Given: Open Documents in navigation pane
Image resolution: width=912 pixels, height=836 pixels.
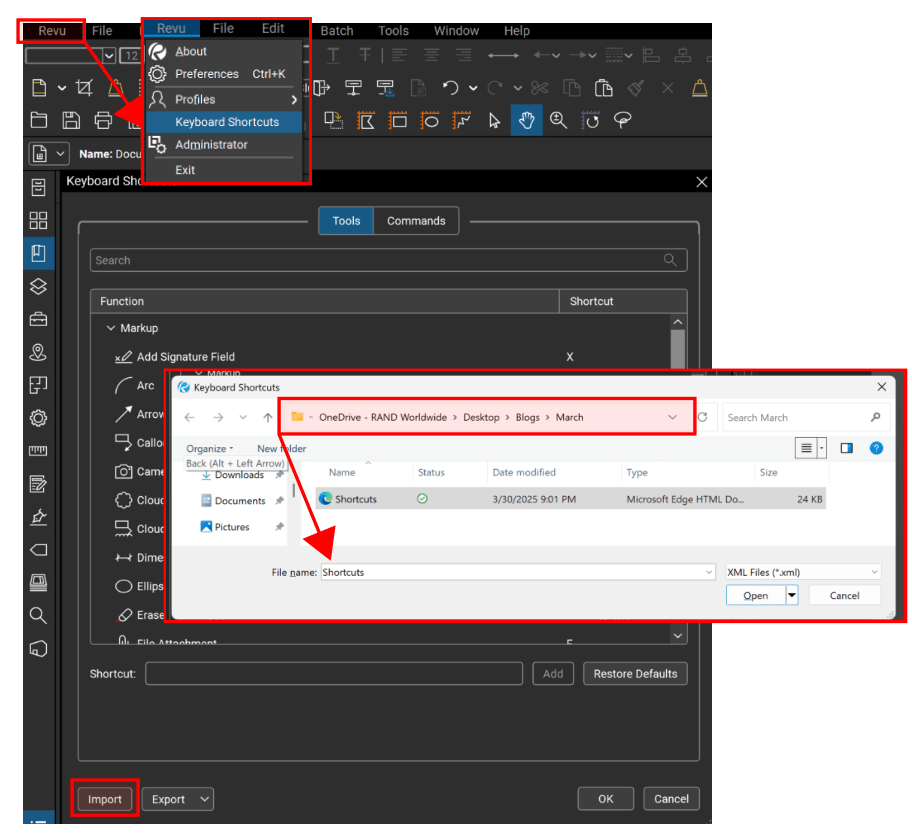Looking at the screenshot, I should pos(240,501).
